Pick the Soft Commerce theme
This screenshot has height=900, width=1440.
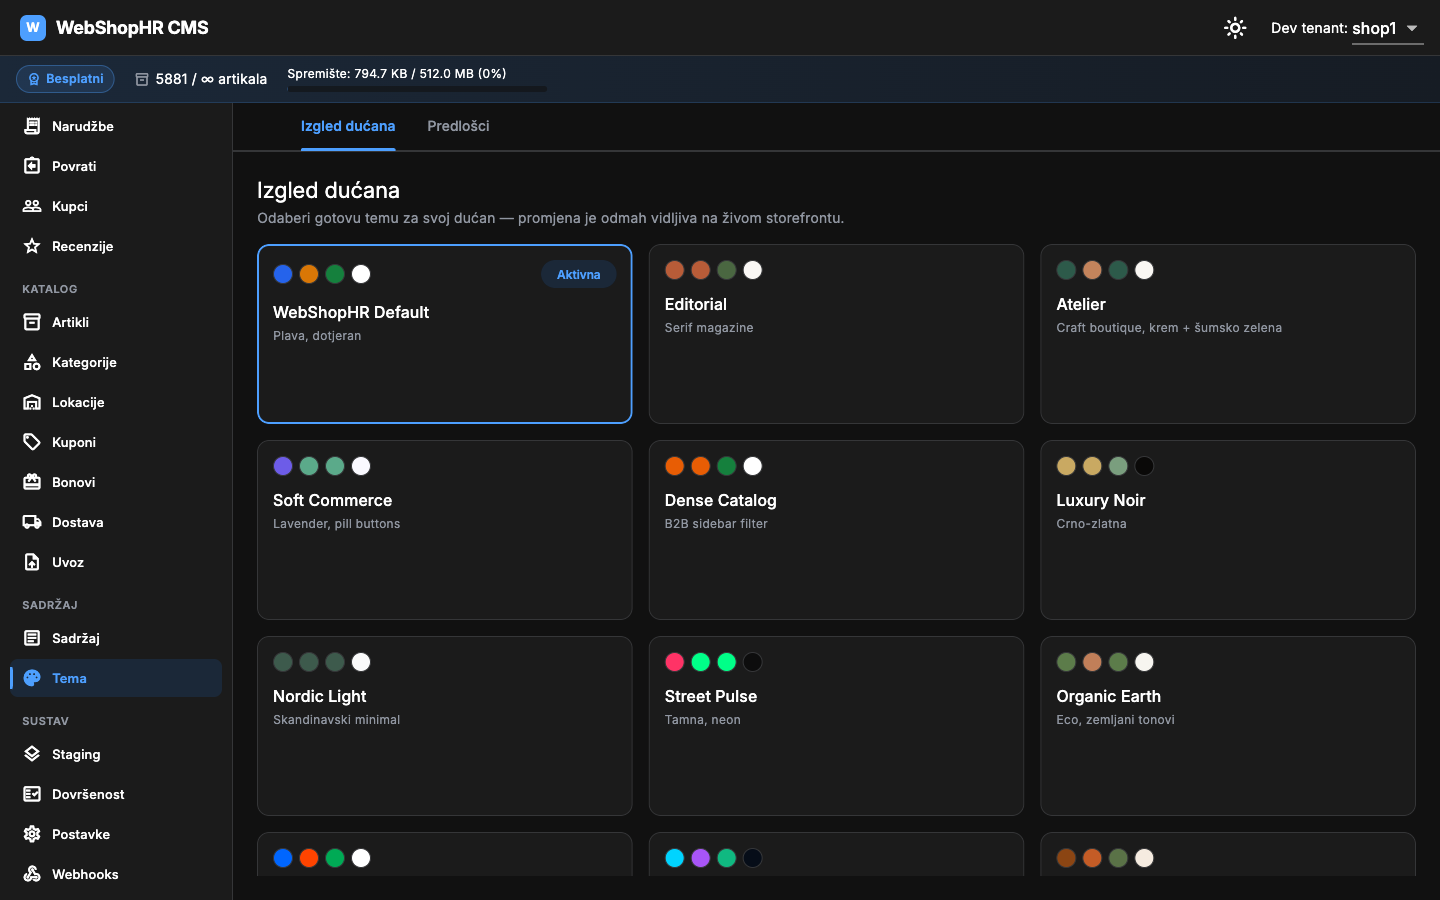[445, 530]
